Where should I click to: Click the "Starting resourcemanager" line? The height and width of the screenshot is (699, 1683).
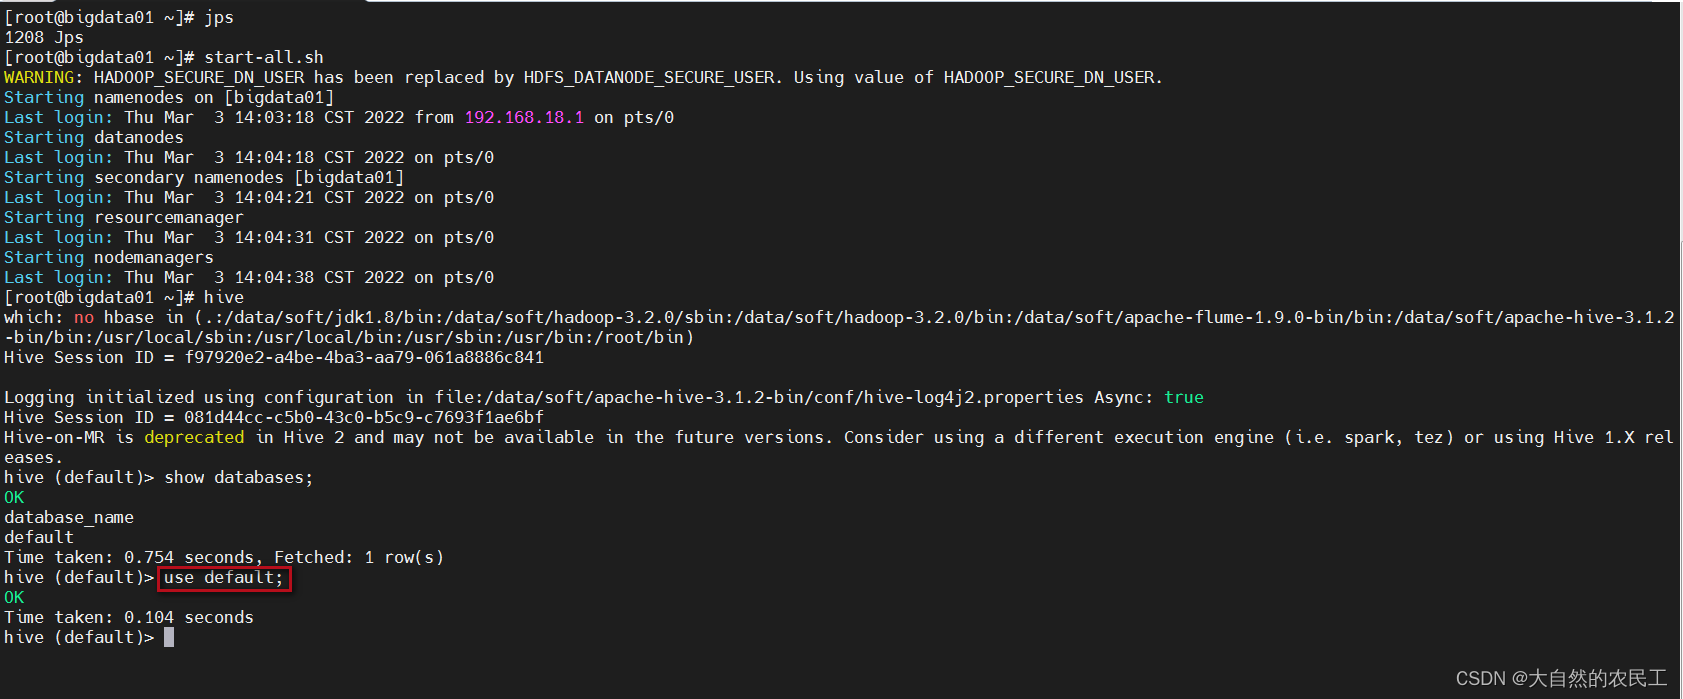(124, 217)
